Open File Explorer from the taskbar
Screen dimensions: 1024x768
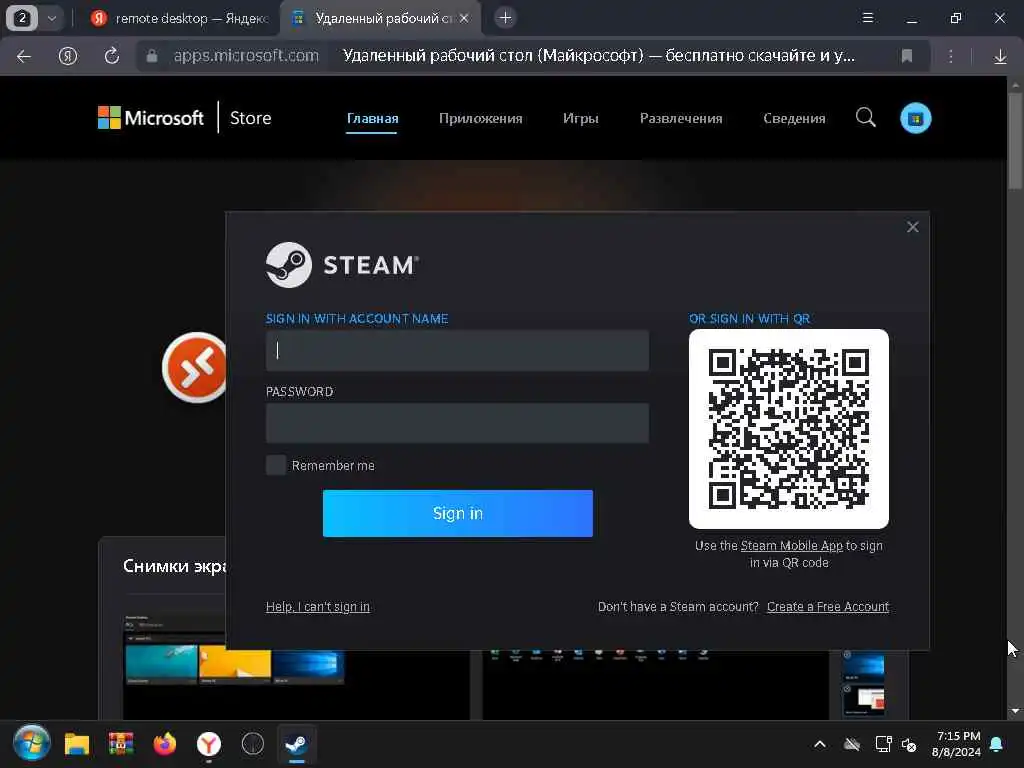click(76, 744)
